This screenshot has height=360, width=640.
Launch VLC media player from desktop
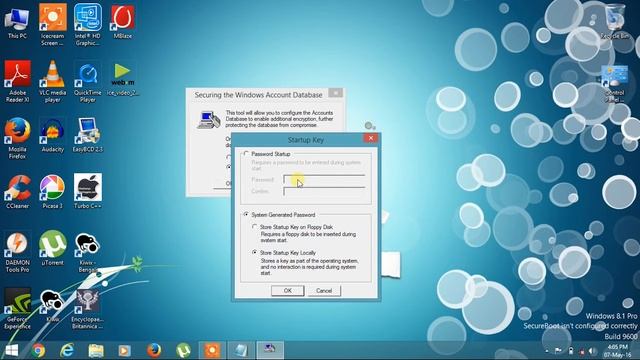53,81
